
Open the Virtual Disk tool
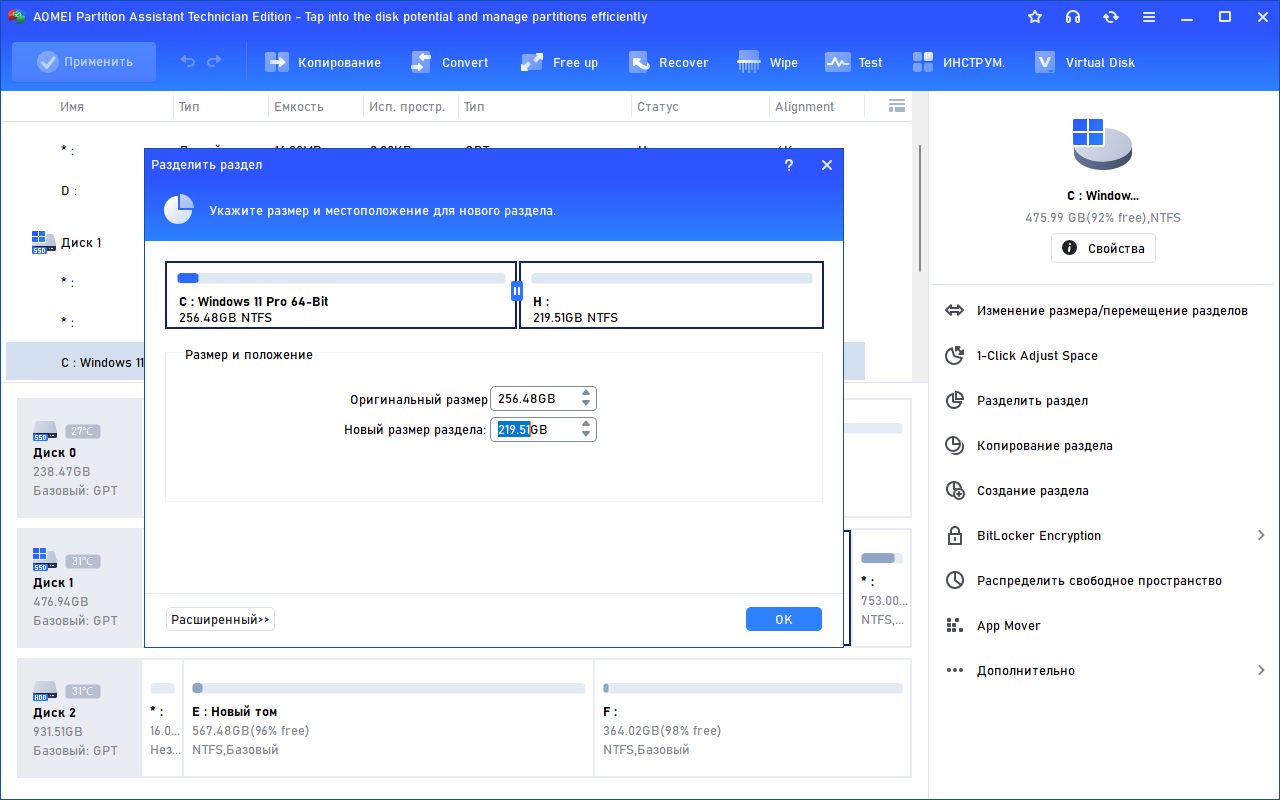(x=1045, y=62)
